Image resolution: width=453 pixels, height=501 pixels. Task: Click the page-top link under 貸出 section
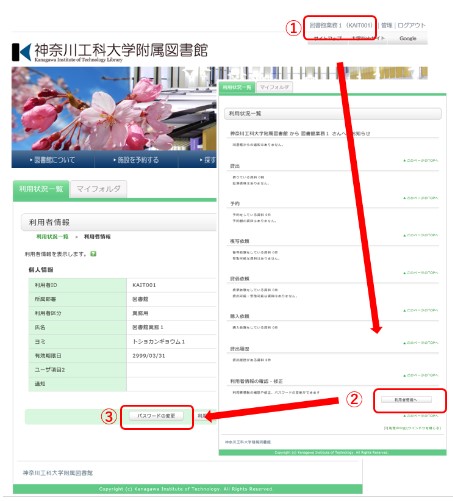pyautogui.click(x=421, y=198)
